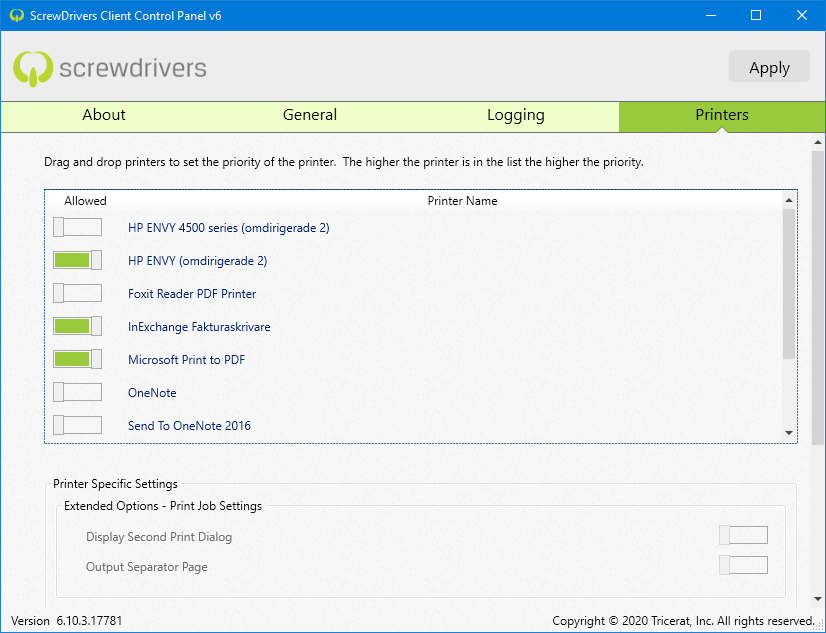
Task: Enable HP ENVY 4500 series printer toggle
Action: click(x=77, y=228)
